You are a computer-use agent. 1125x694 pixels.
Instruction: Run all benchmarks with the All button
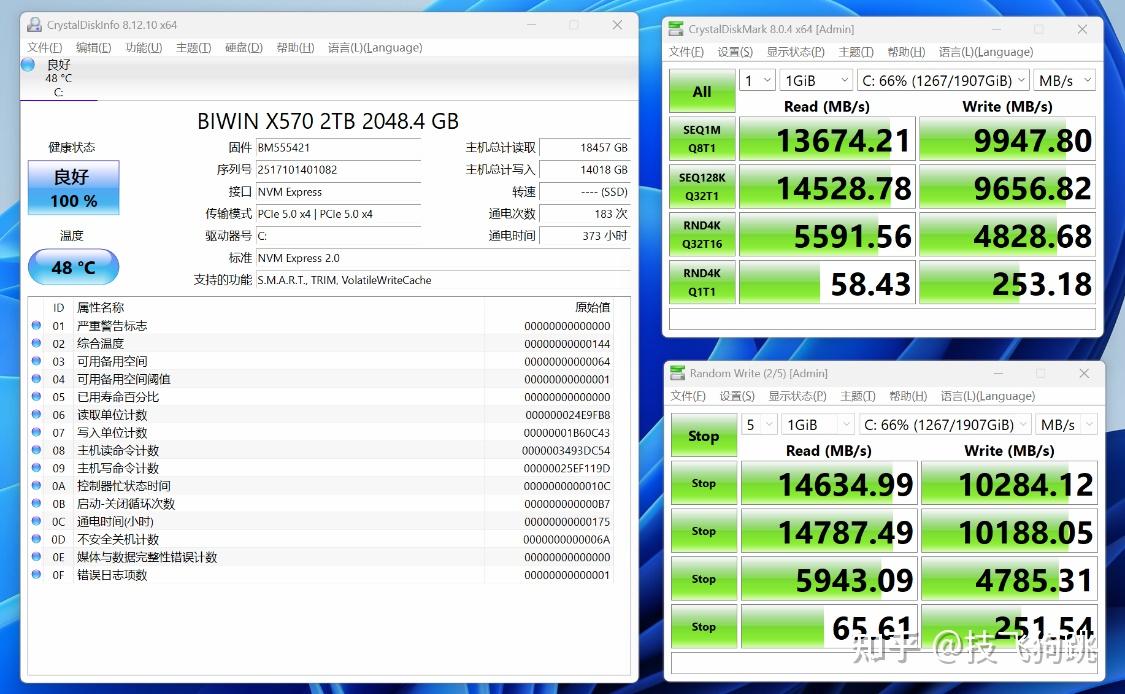(702, 91)
